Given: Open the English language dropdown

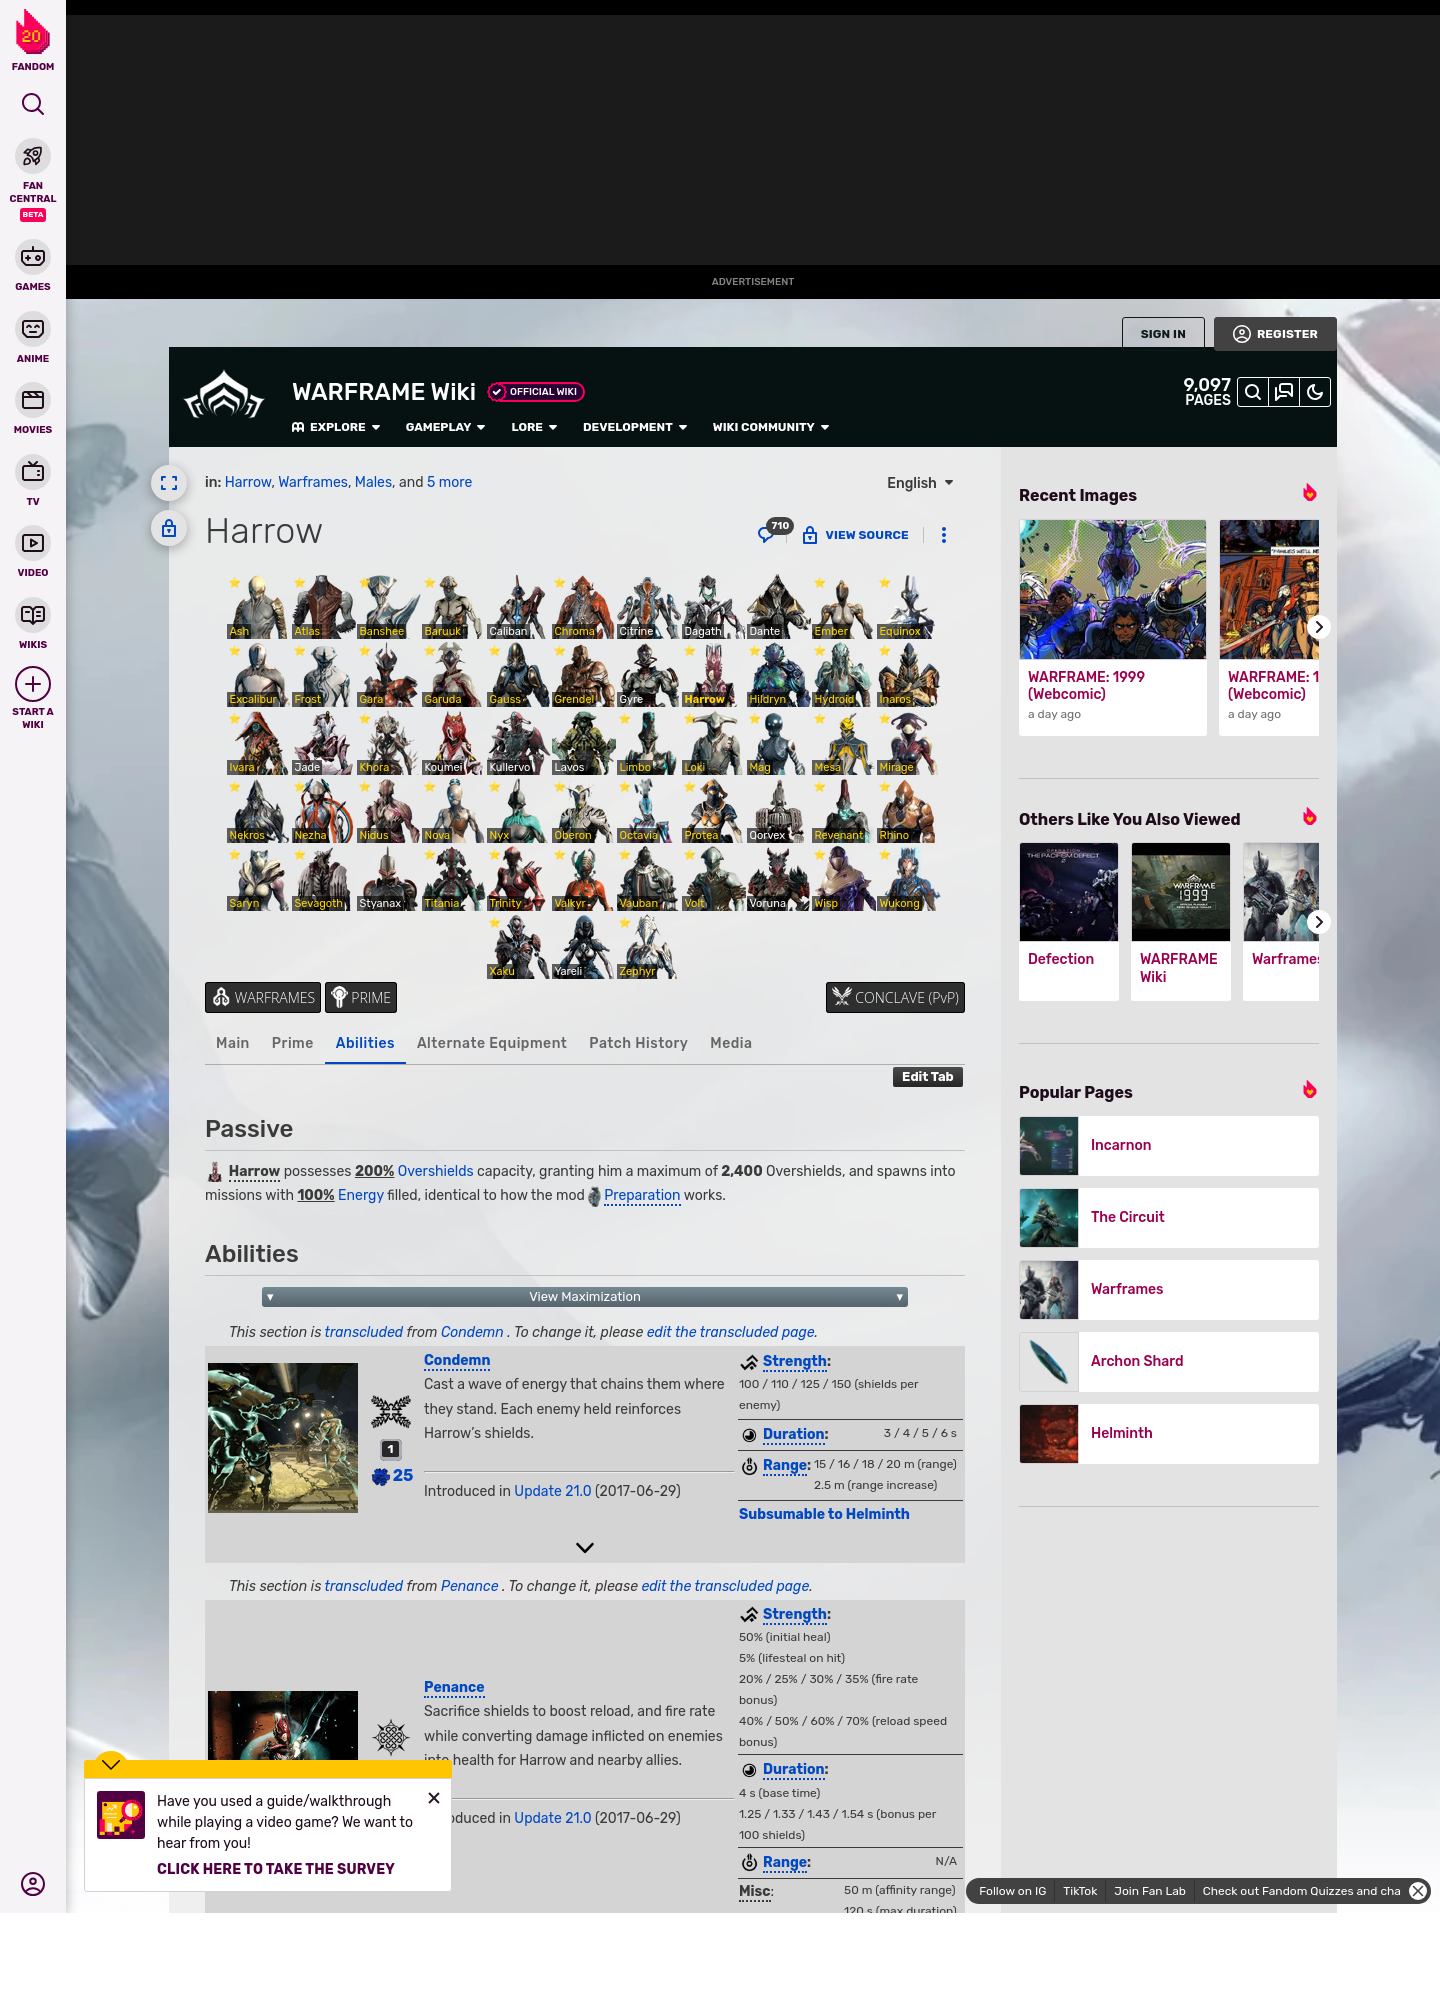Looking at the screenshot, I should point(920,483).
